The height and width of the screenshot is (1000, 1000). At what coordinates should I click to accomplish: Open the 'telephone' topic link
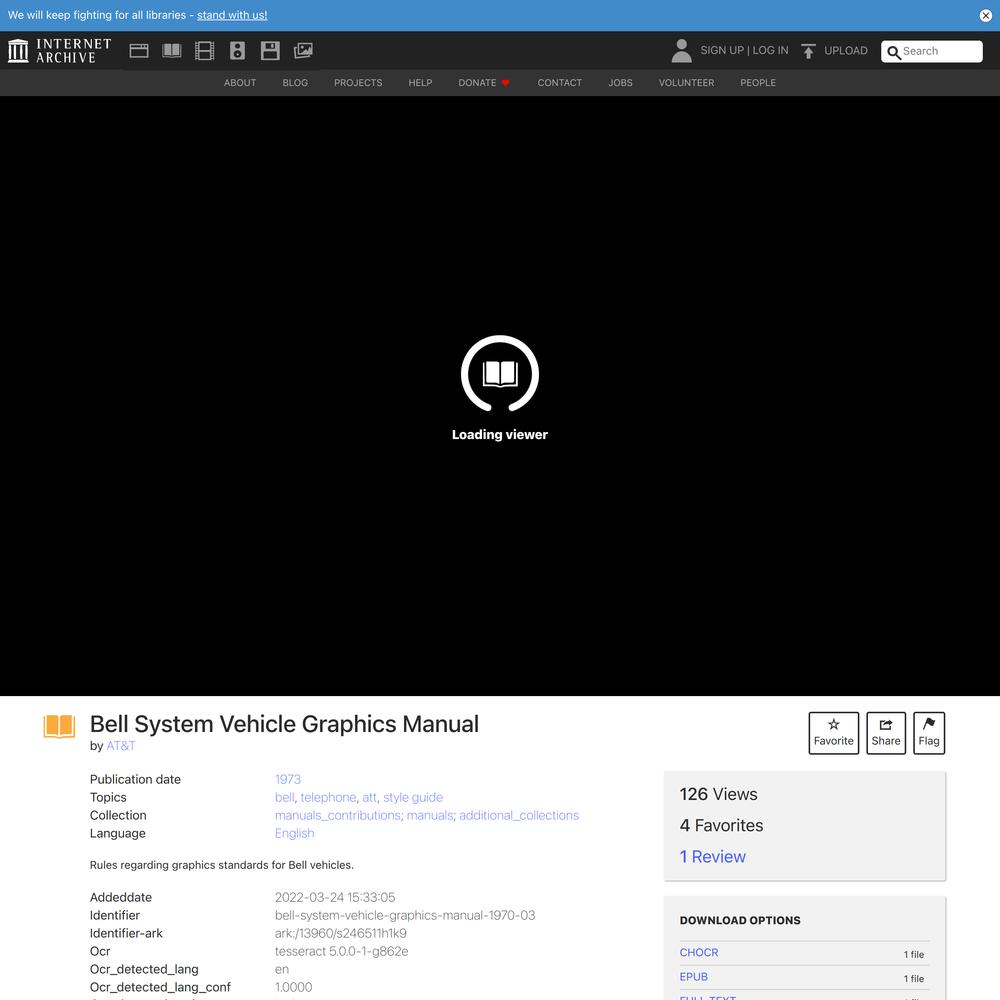[x=328, y=797]
